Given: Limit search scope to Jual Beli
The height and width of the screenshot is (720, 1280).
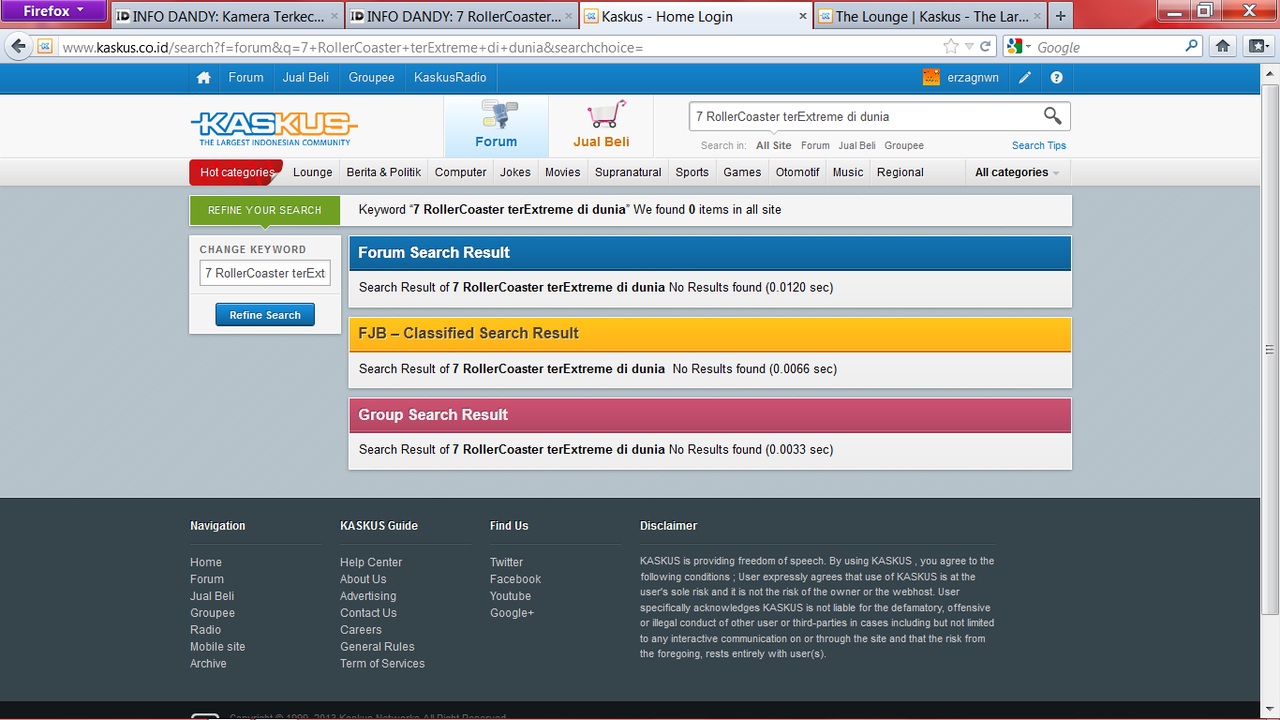Looking at the screenshot, I should (x=857, y=145).
